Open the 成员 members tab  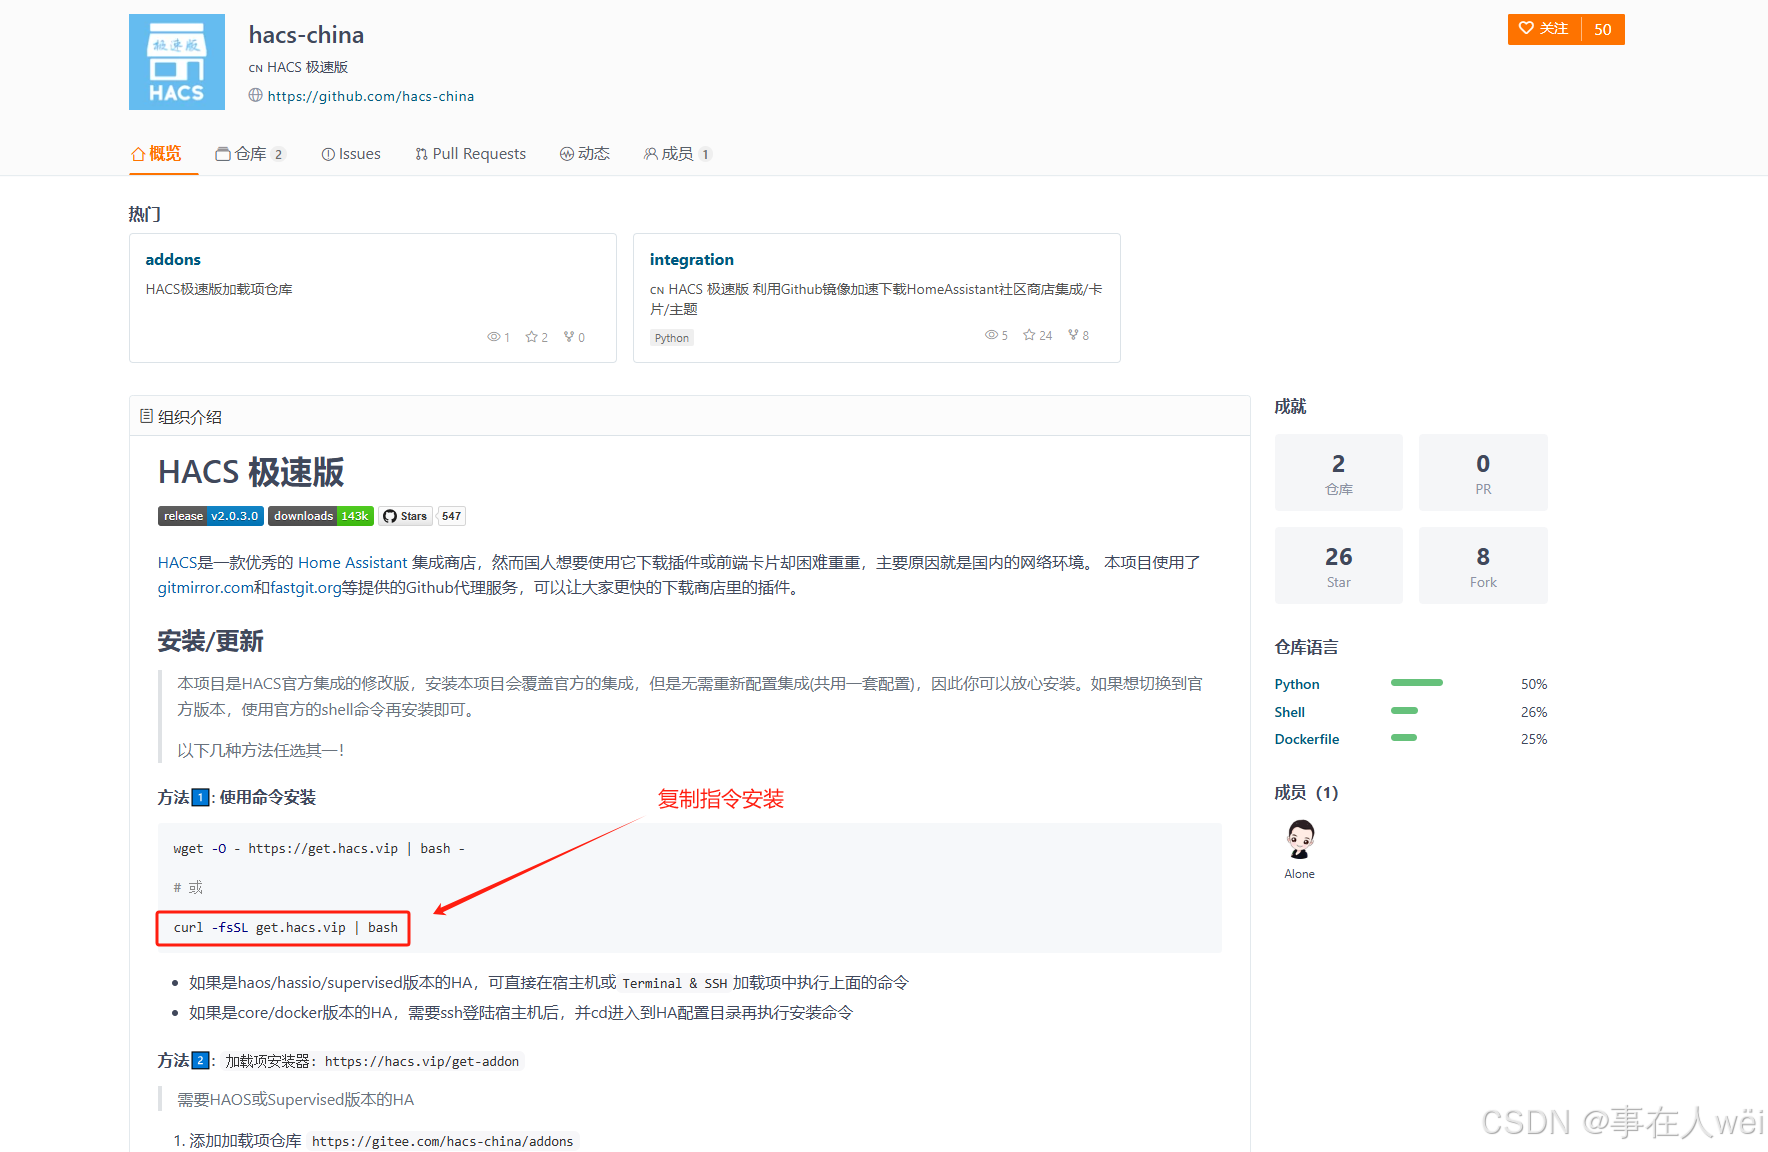click(678, 154)
